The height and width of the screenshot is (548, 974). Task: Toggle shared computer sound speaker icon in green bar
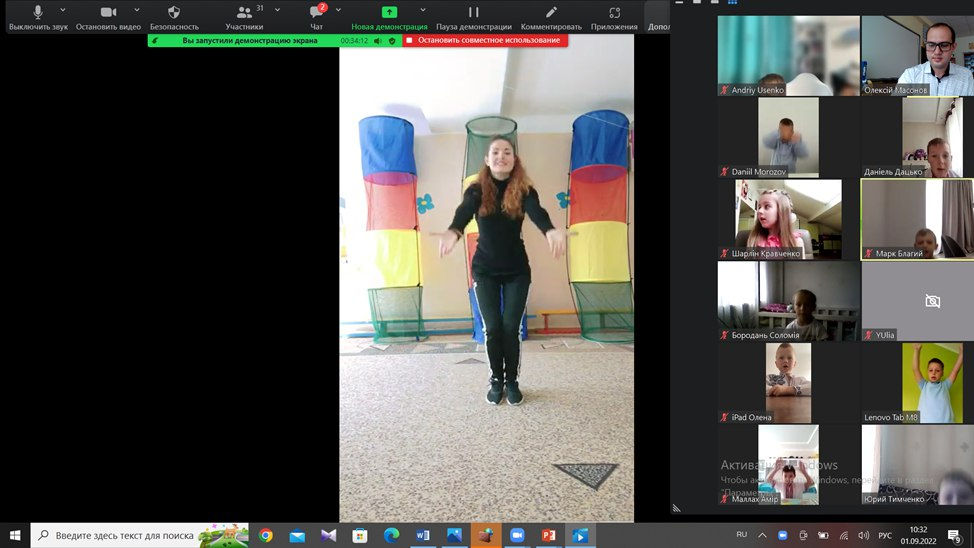[x=377, y=40]
